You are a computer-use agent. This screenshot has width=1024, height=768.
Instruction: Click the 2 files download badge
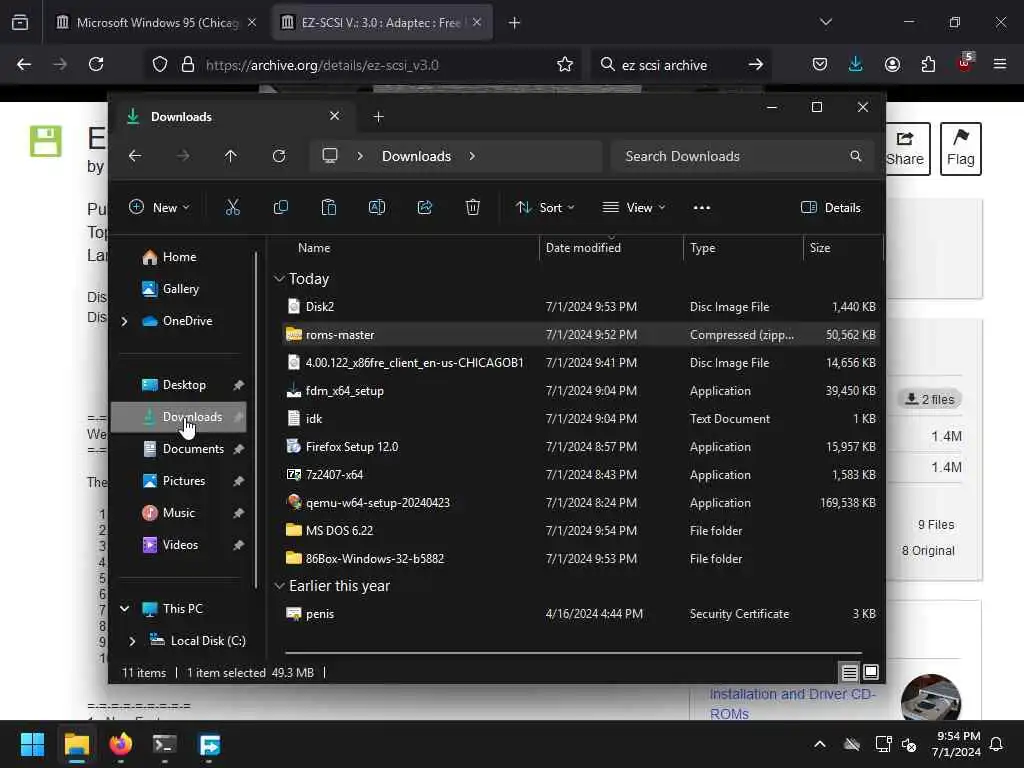[x=929, y=399]
